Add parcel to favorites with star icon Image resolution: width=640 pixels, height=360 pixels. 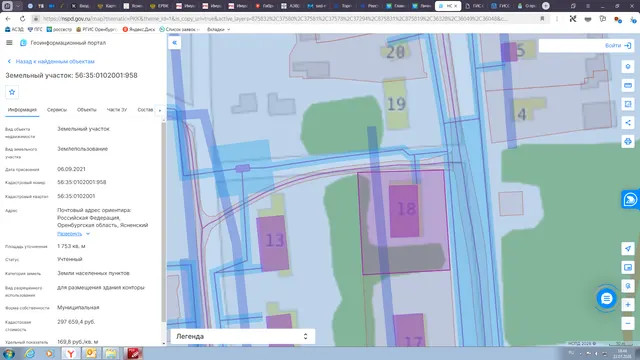[x=12, y=92]
